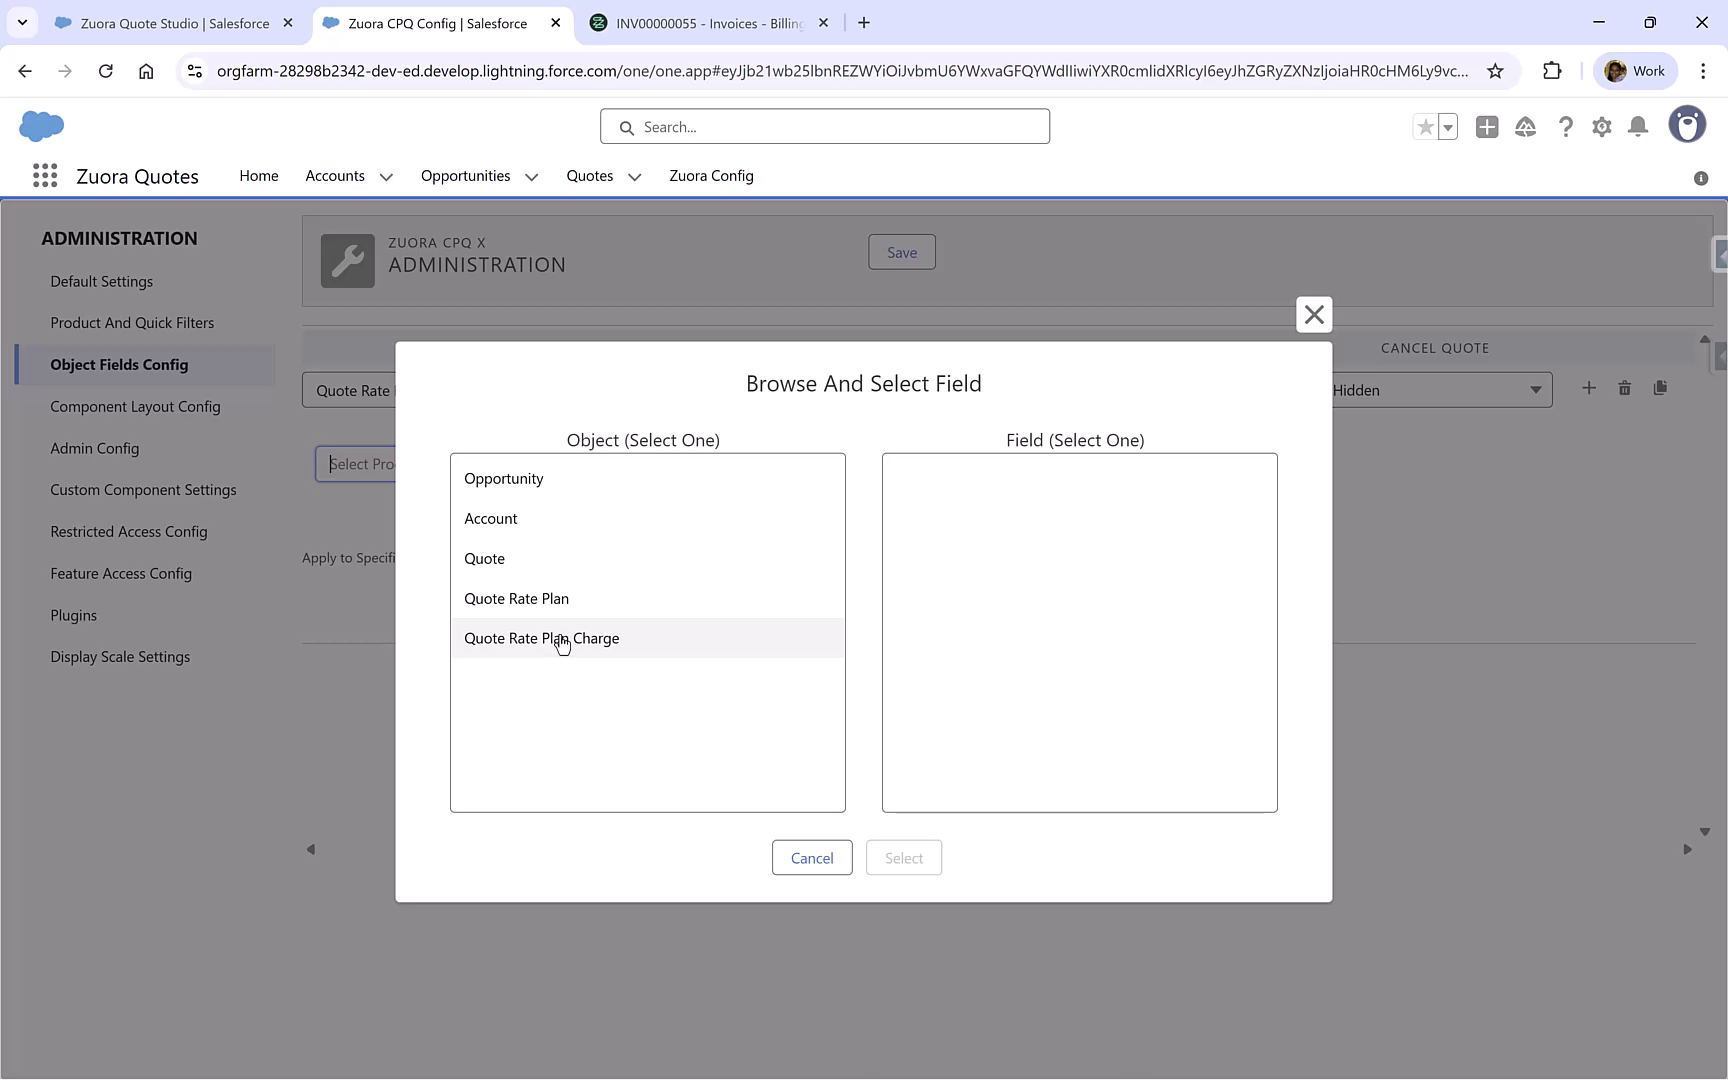Click the global actions plus icon

point(1487,126)
